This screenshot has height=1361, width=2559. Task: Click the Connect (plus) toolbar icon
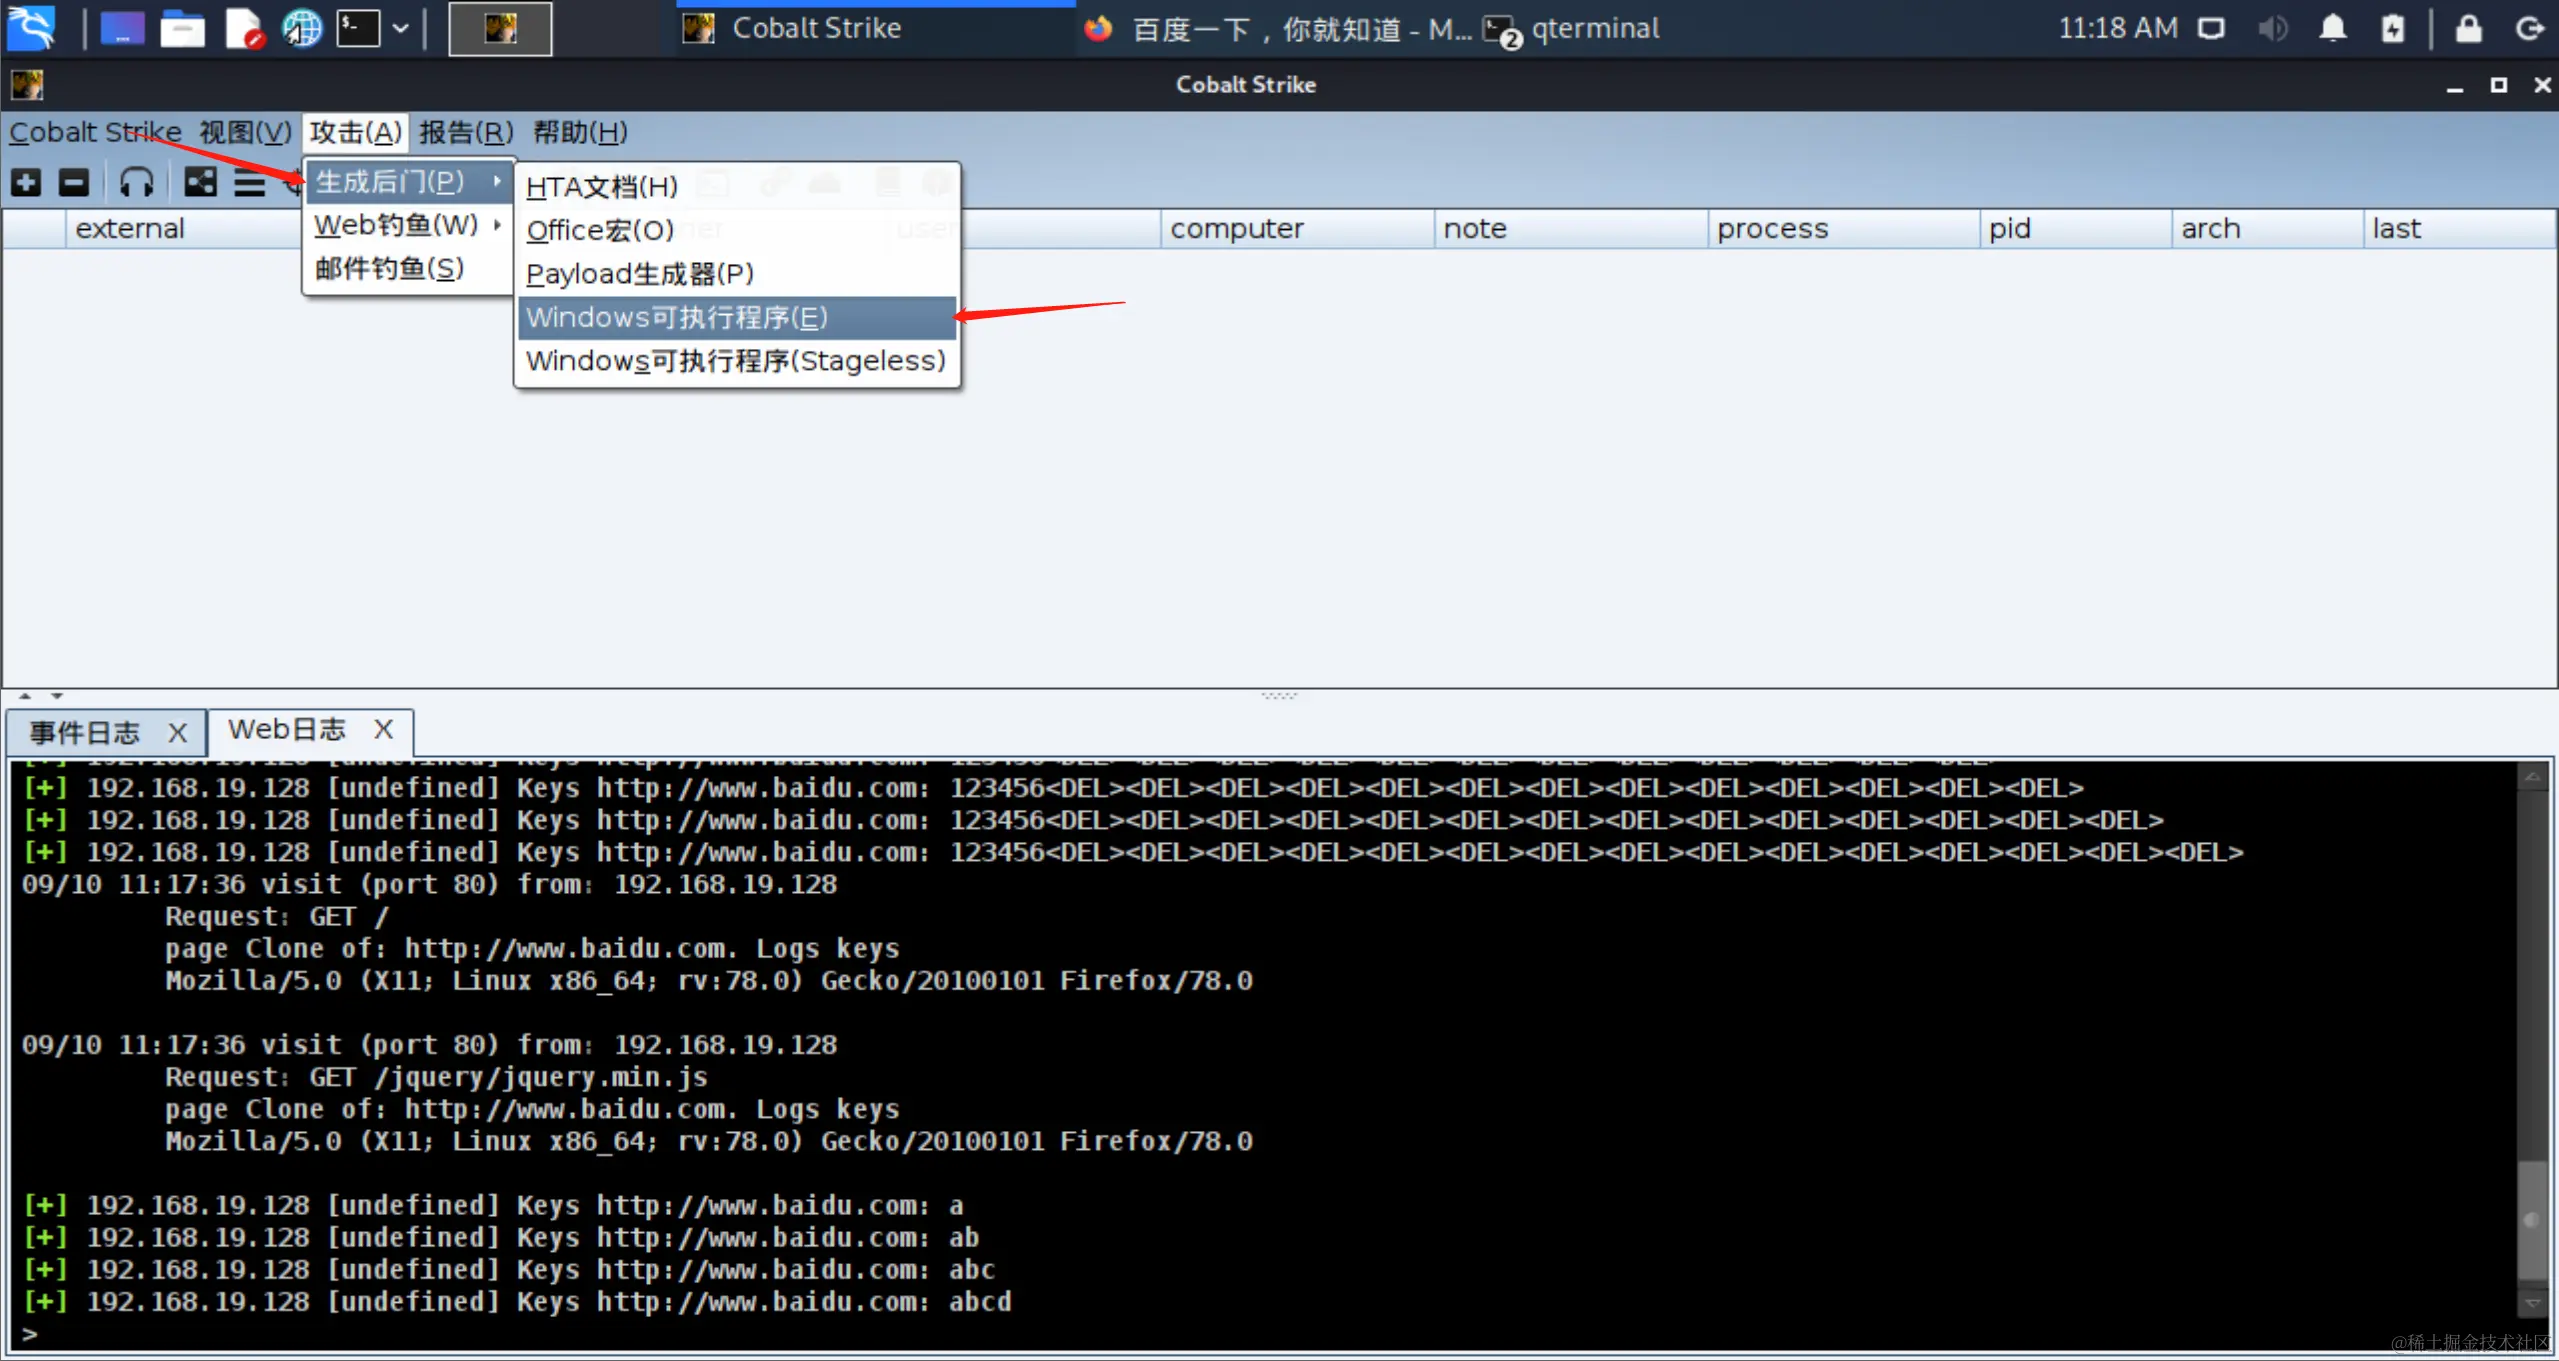(x=26, y=183)
